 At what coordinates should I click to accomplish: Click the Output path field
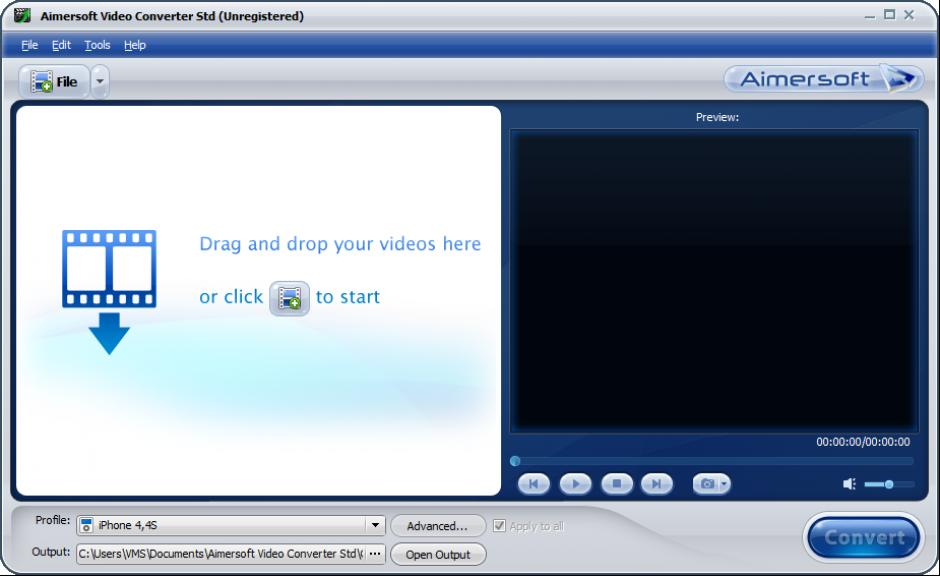(x=221, y=554)
